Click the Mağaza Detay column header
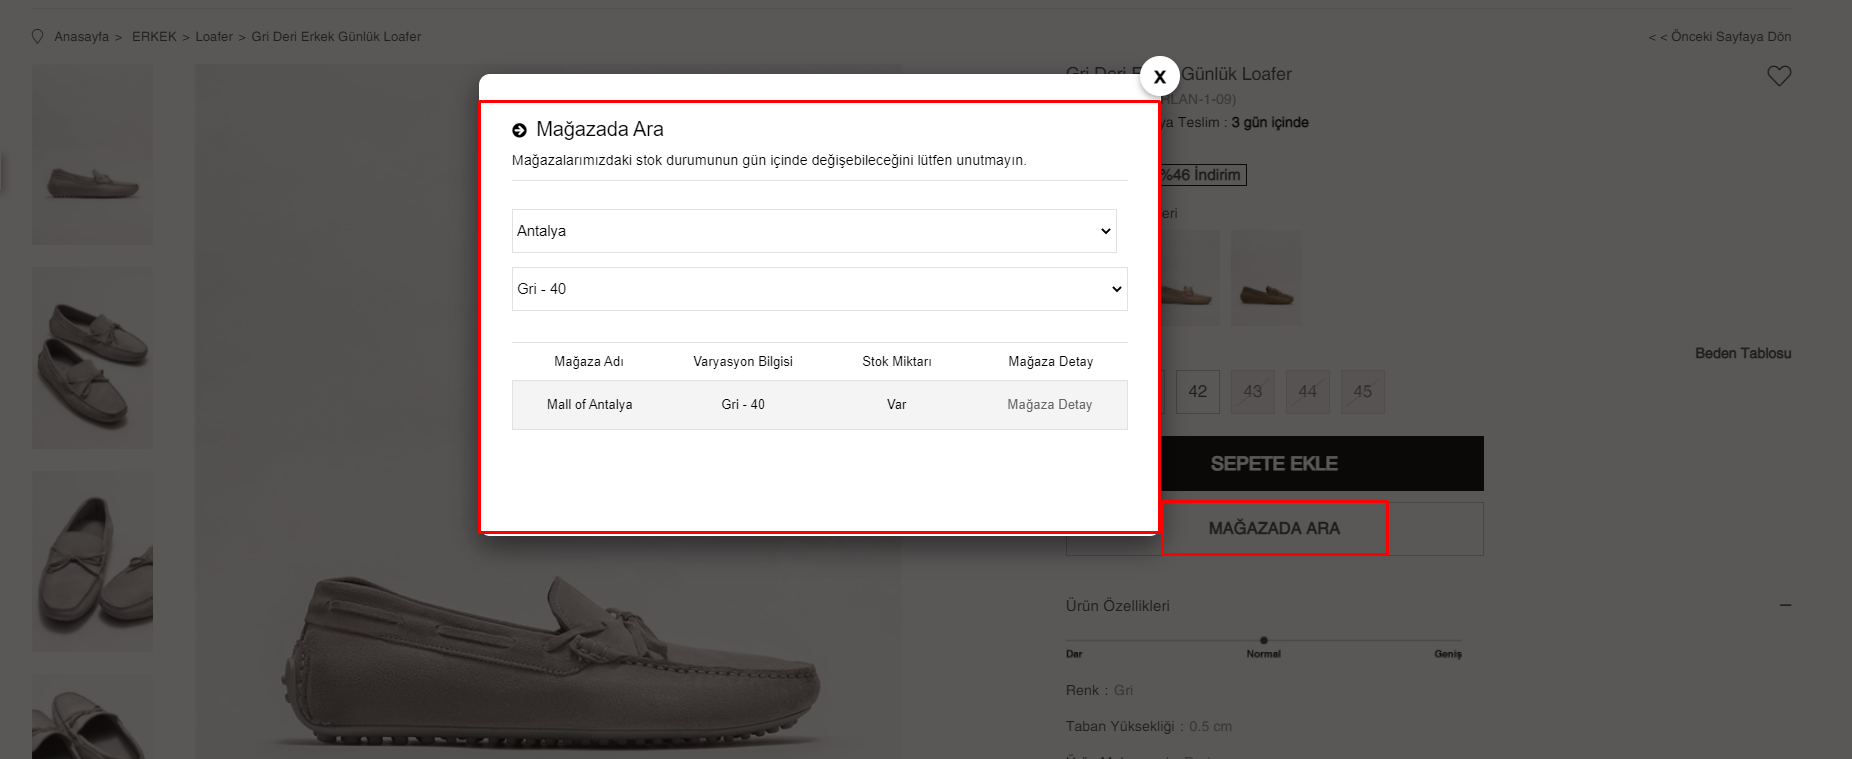The image size is (1852, 759). pos(1051,362)
